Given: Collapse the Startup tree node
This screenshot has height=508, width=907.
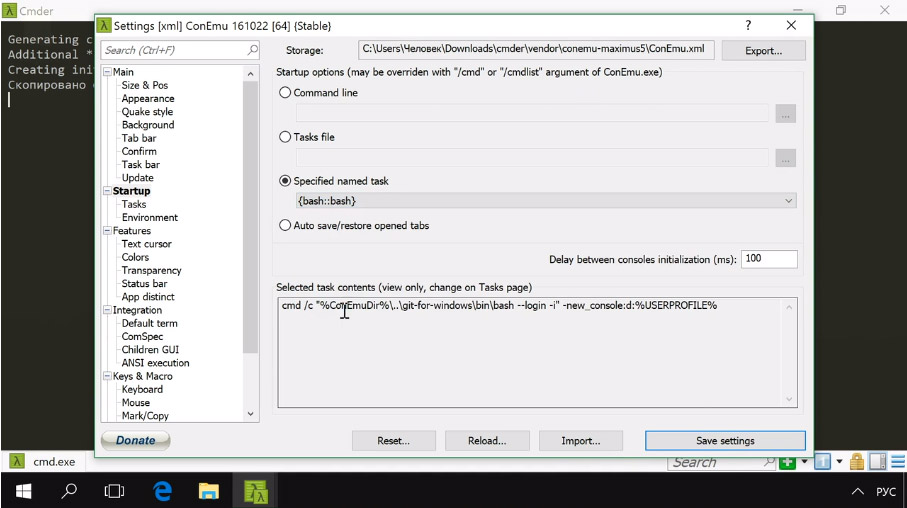Looking at the screenshot, I should click(106, 191).
